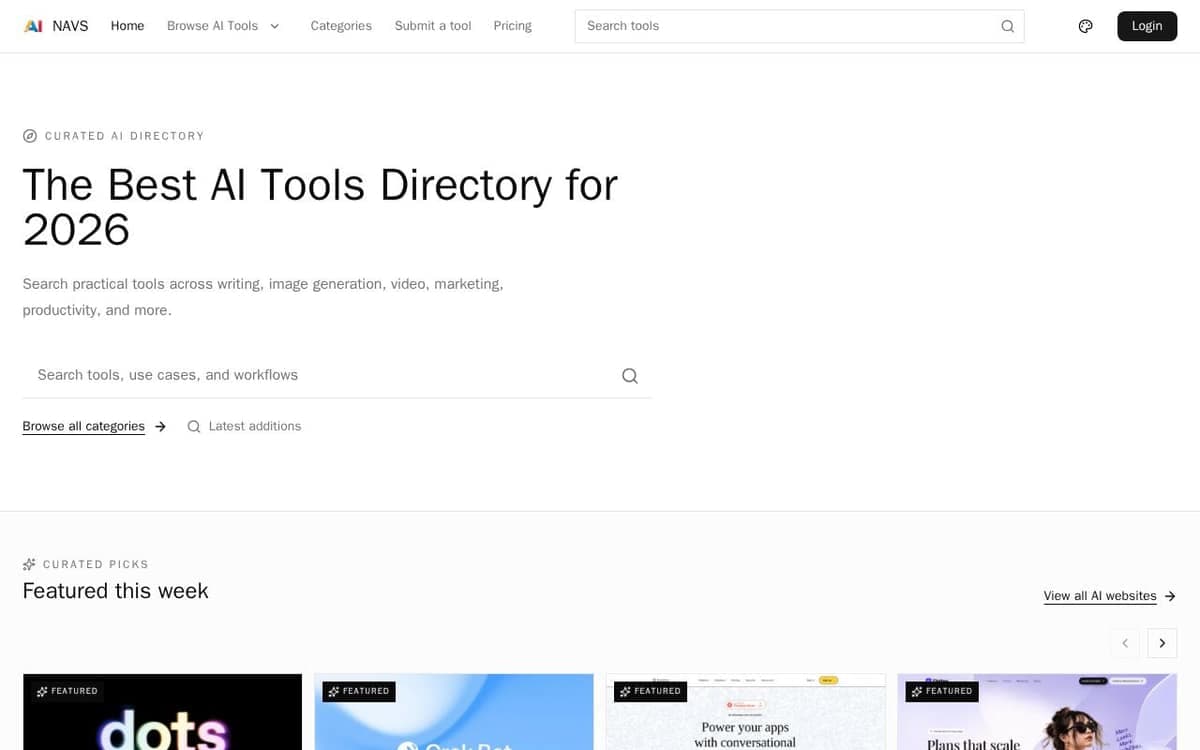Open the Latest additions link
Screen dimensions: 1200x750
(x=244, y=426)
